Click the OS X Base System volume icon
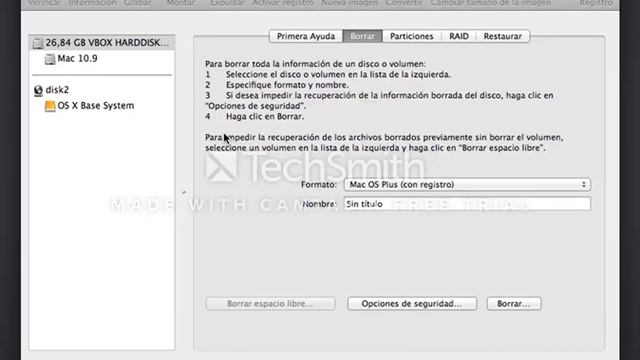The image size is (640, 360). (x=50, y=106)
